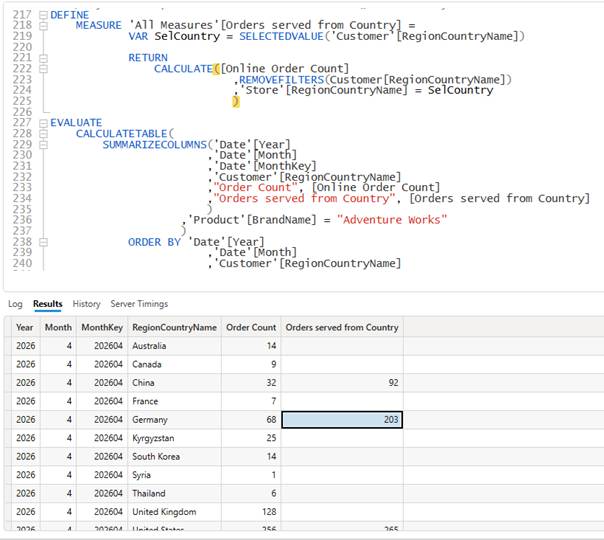Image resolution: width=604 pixels, height=540 pixels.
Task: Select the Germany country cell
Action: pyautogui.click(x=174, y=419)
